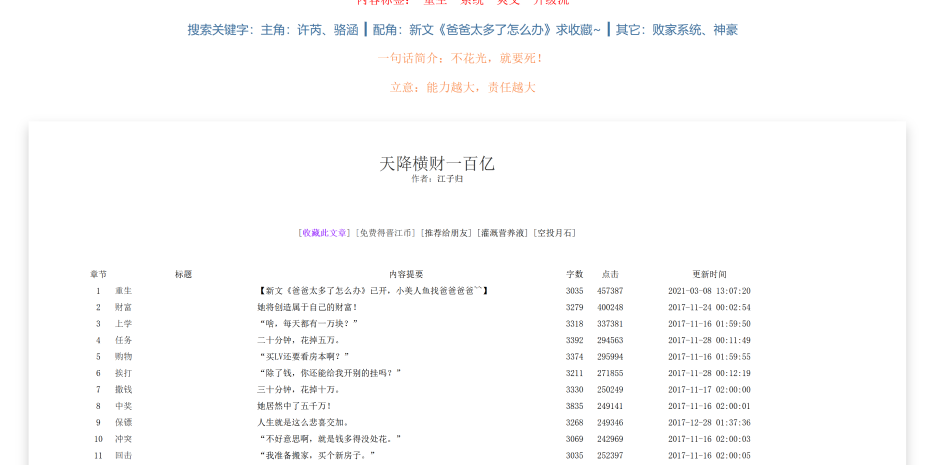Open author 江子归's page

click(x=450, y=179)
